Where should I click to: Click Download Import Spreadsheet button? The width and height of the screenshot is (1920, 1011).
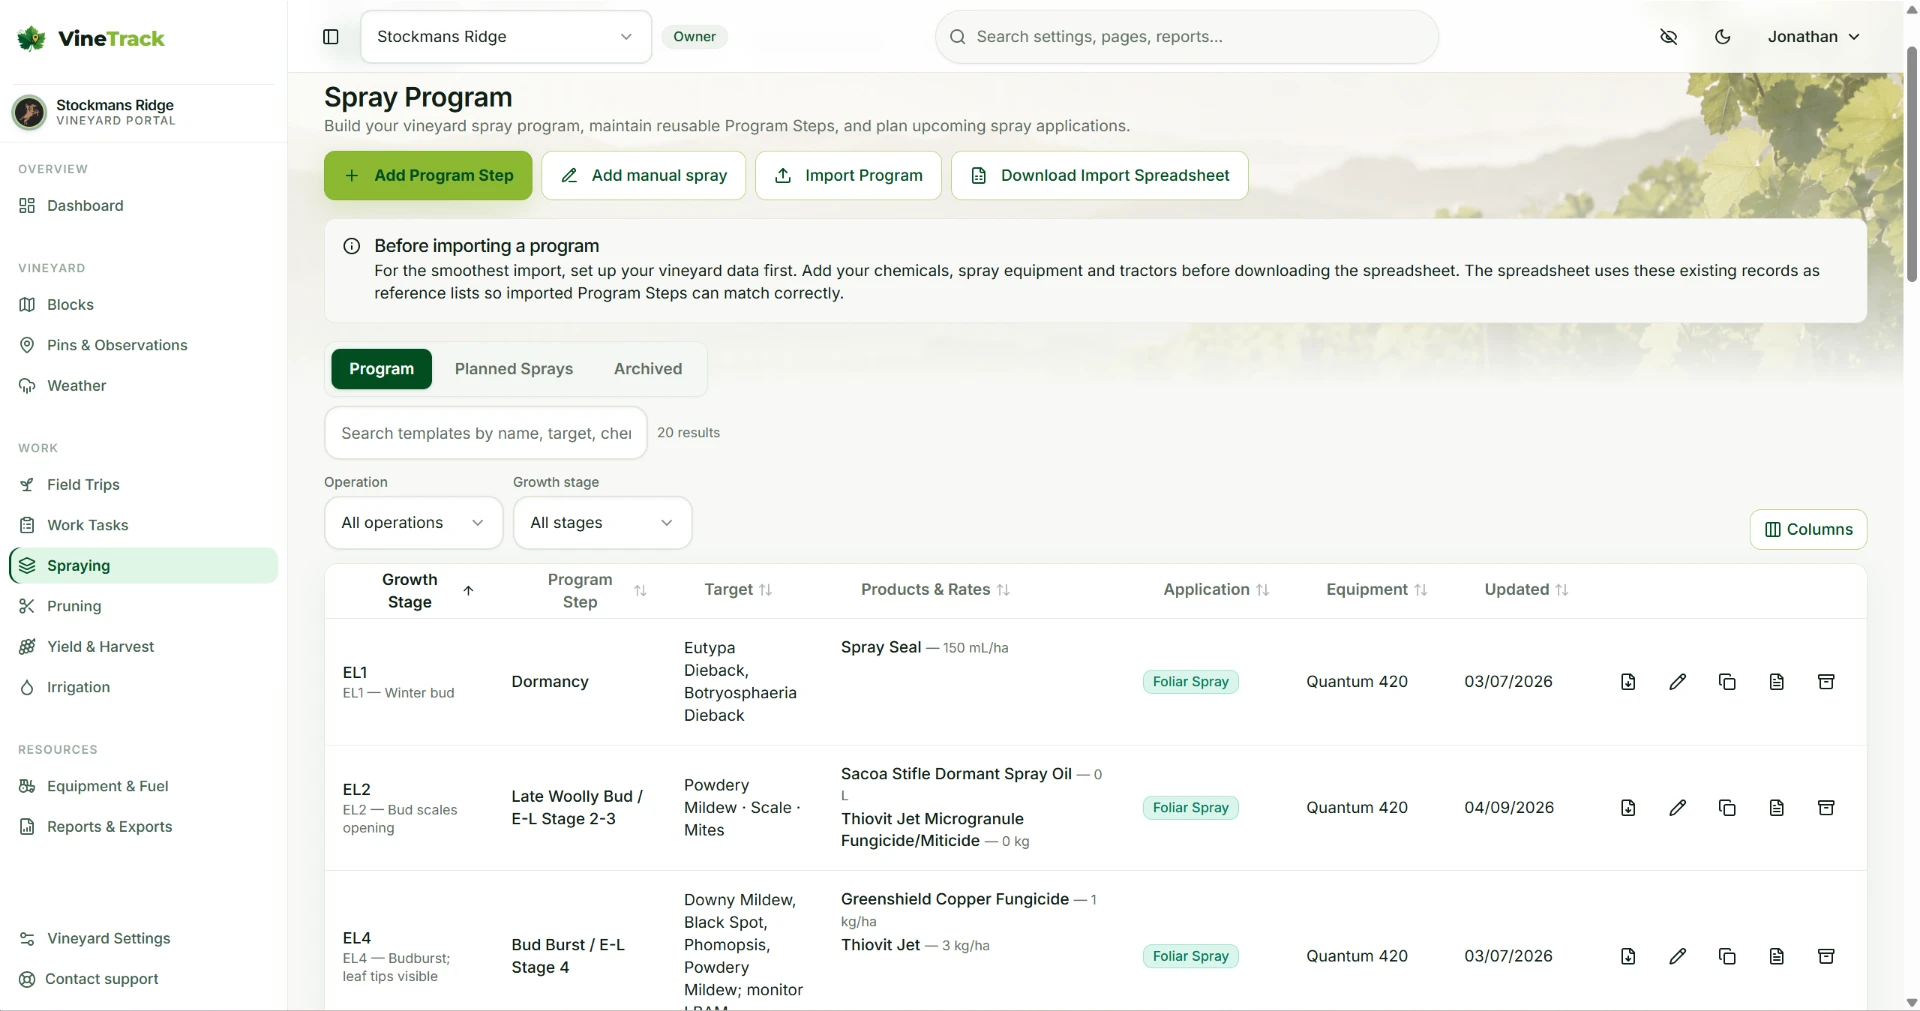(x=1100, y=176)
